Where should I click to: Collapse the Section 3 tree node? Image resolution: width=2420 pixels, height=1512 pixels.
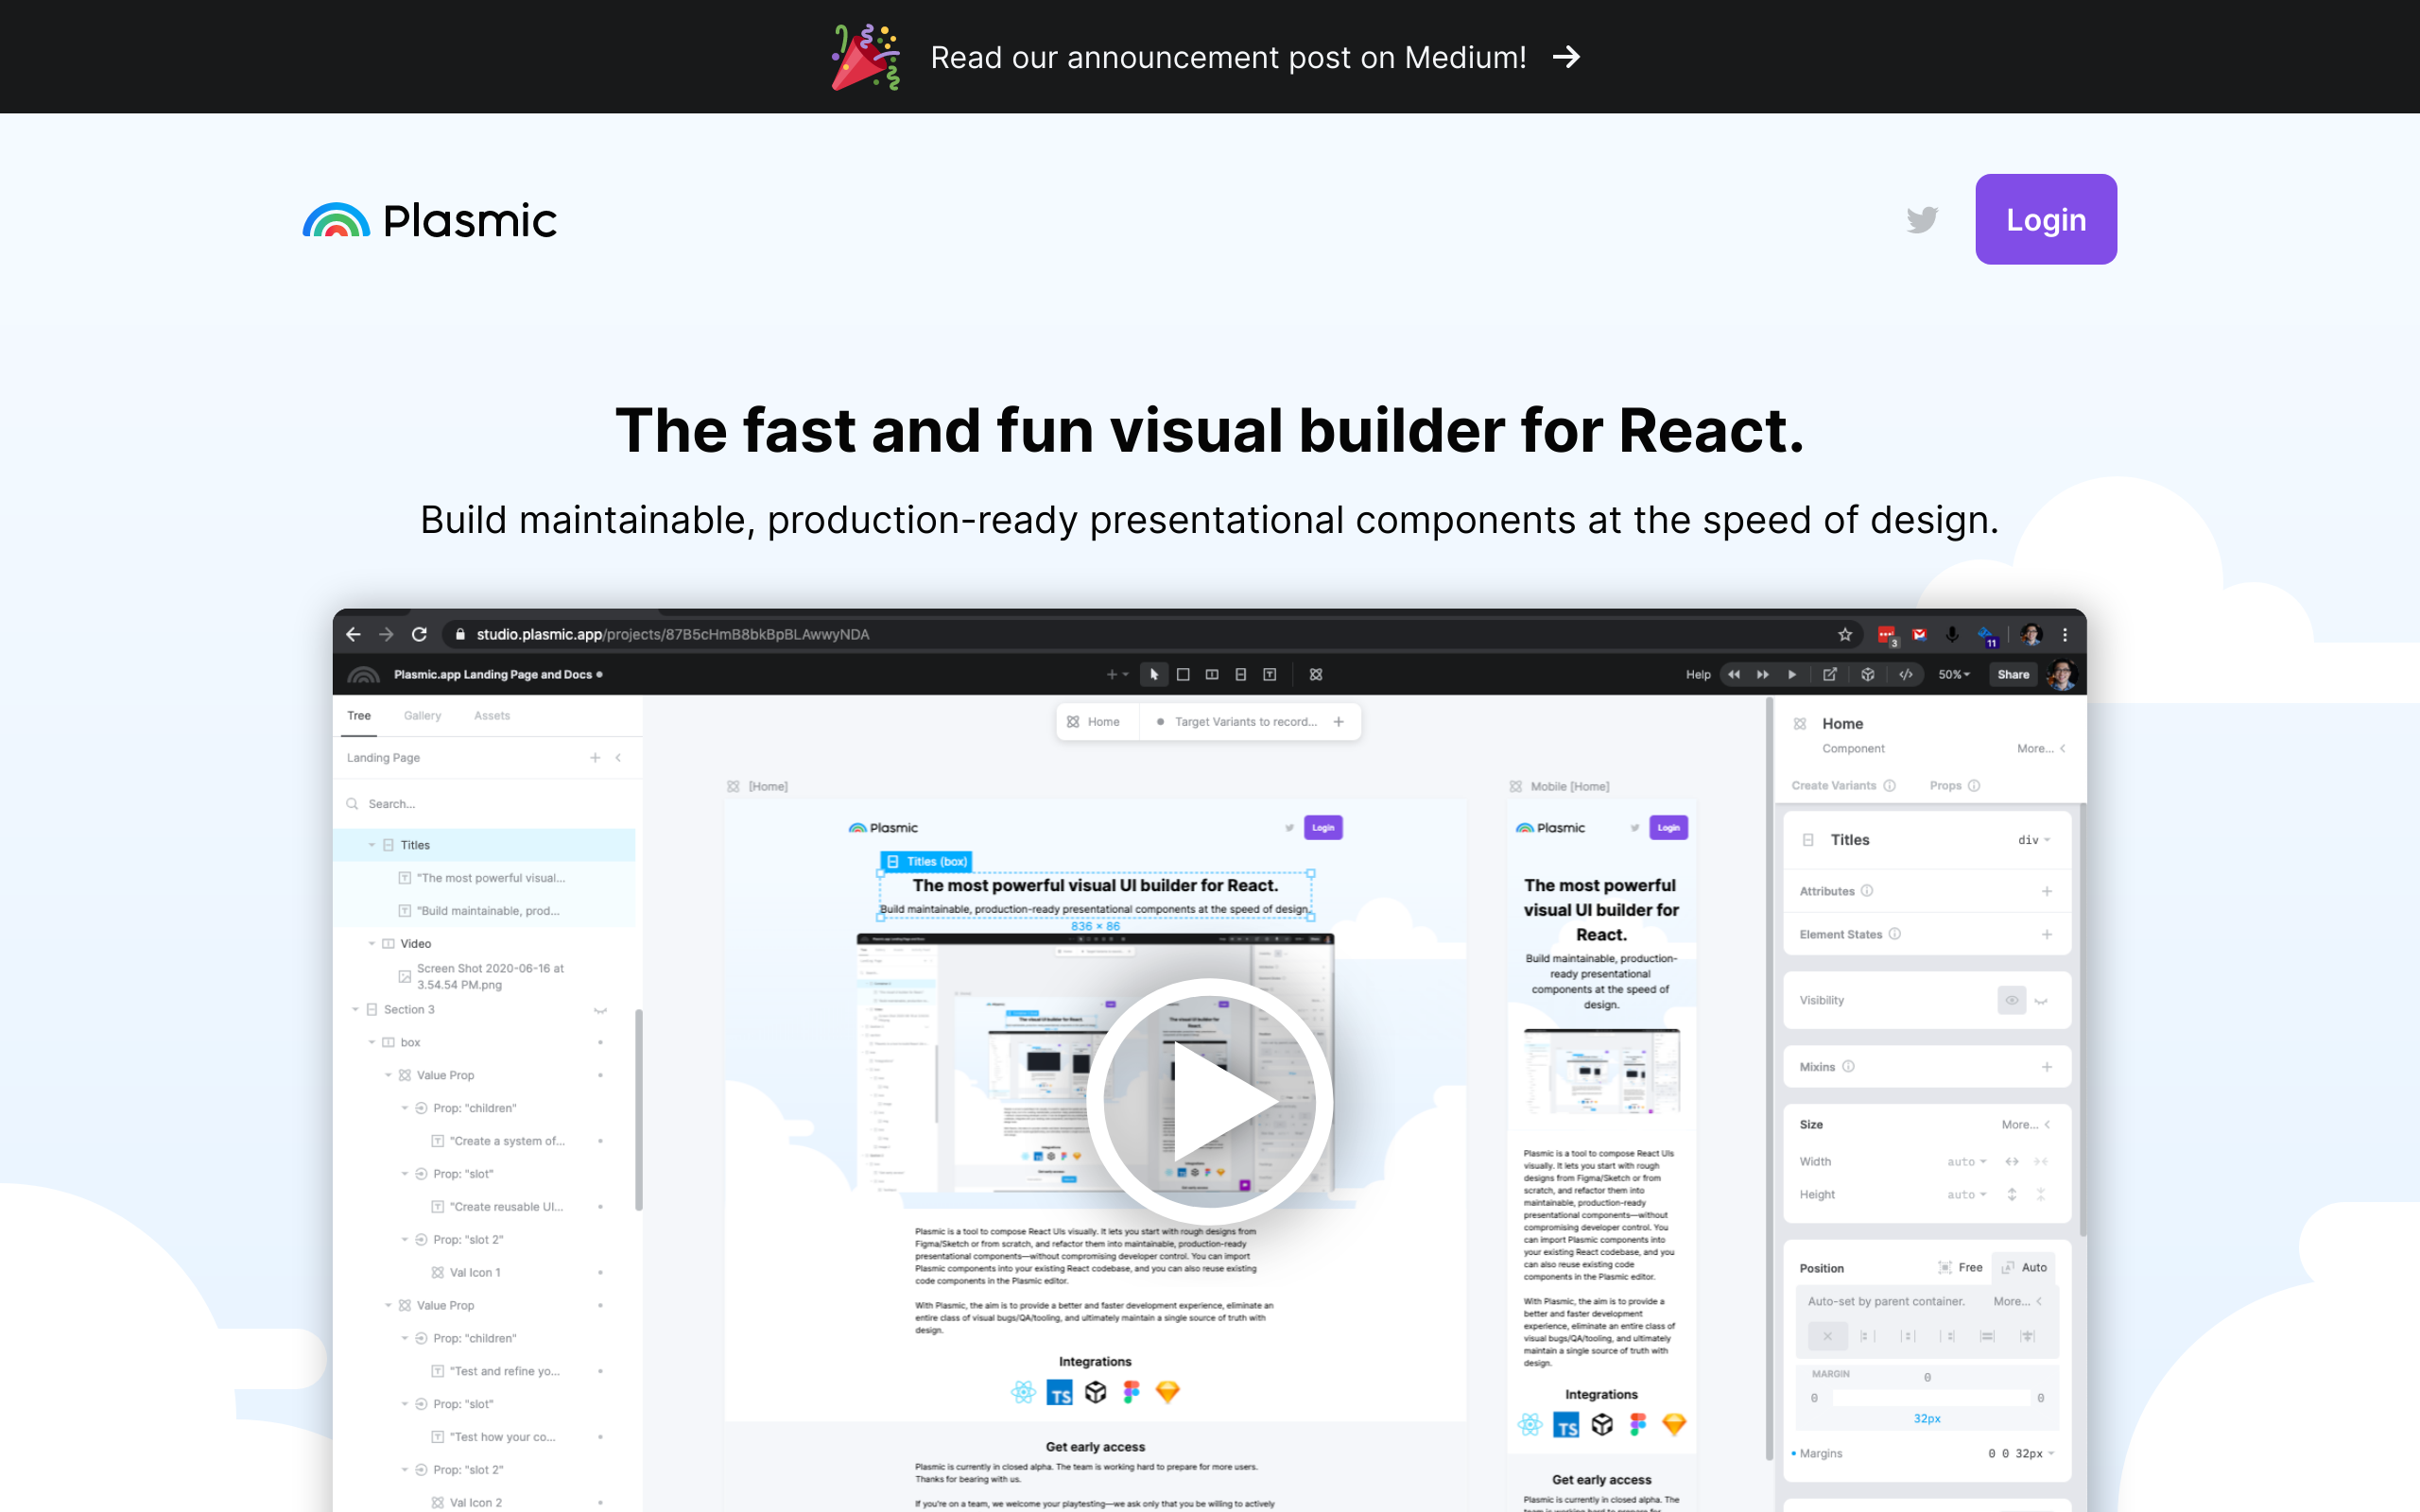tap(355, 1010)
